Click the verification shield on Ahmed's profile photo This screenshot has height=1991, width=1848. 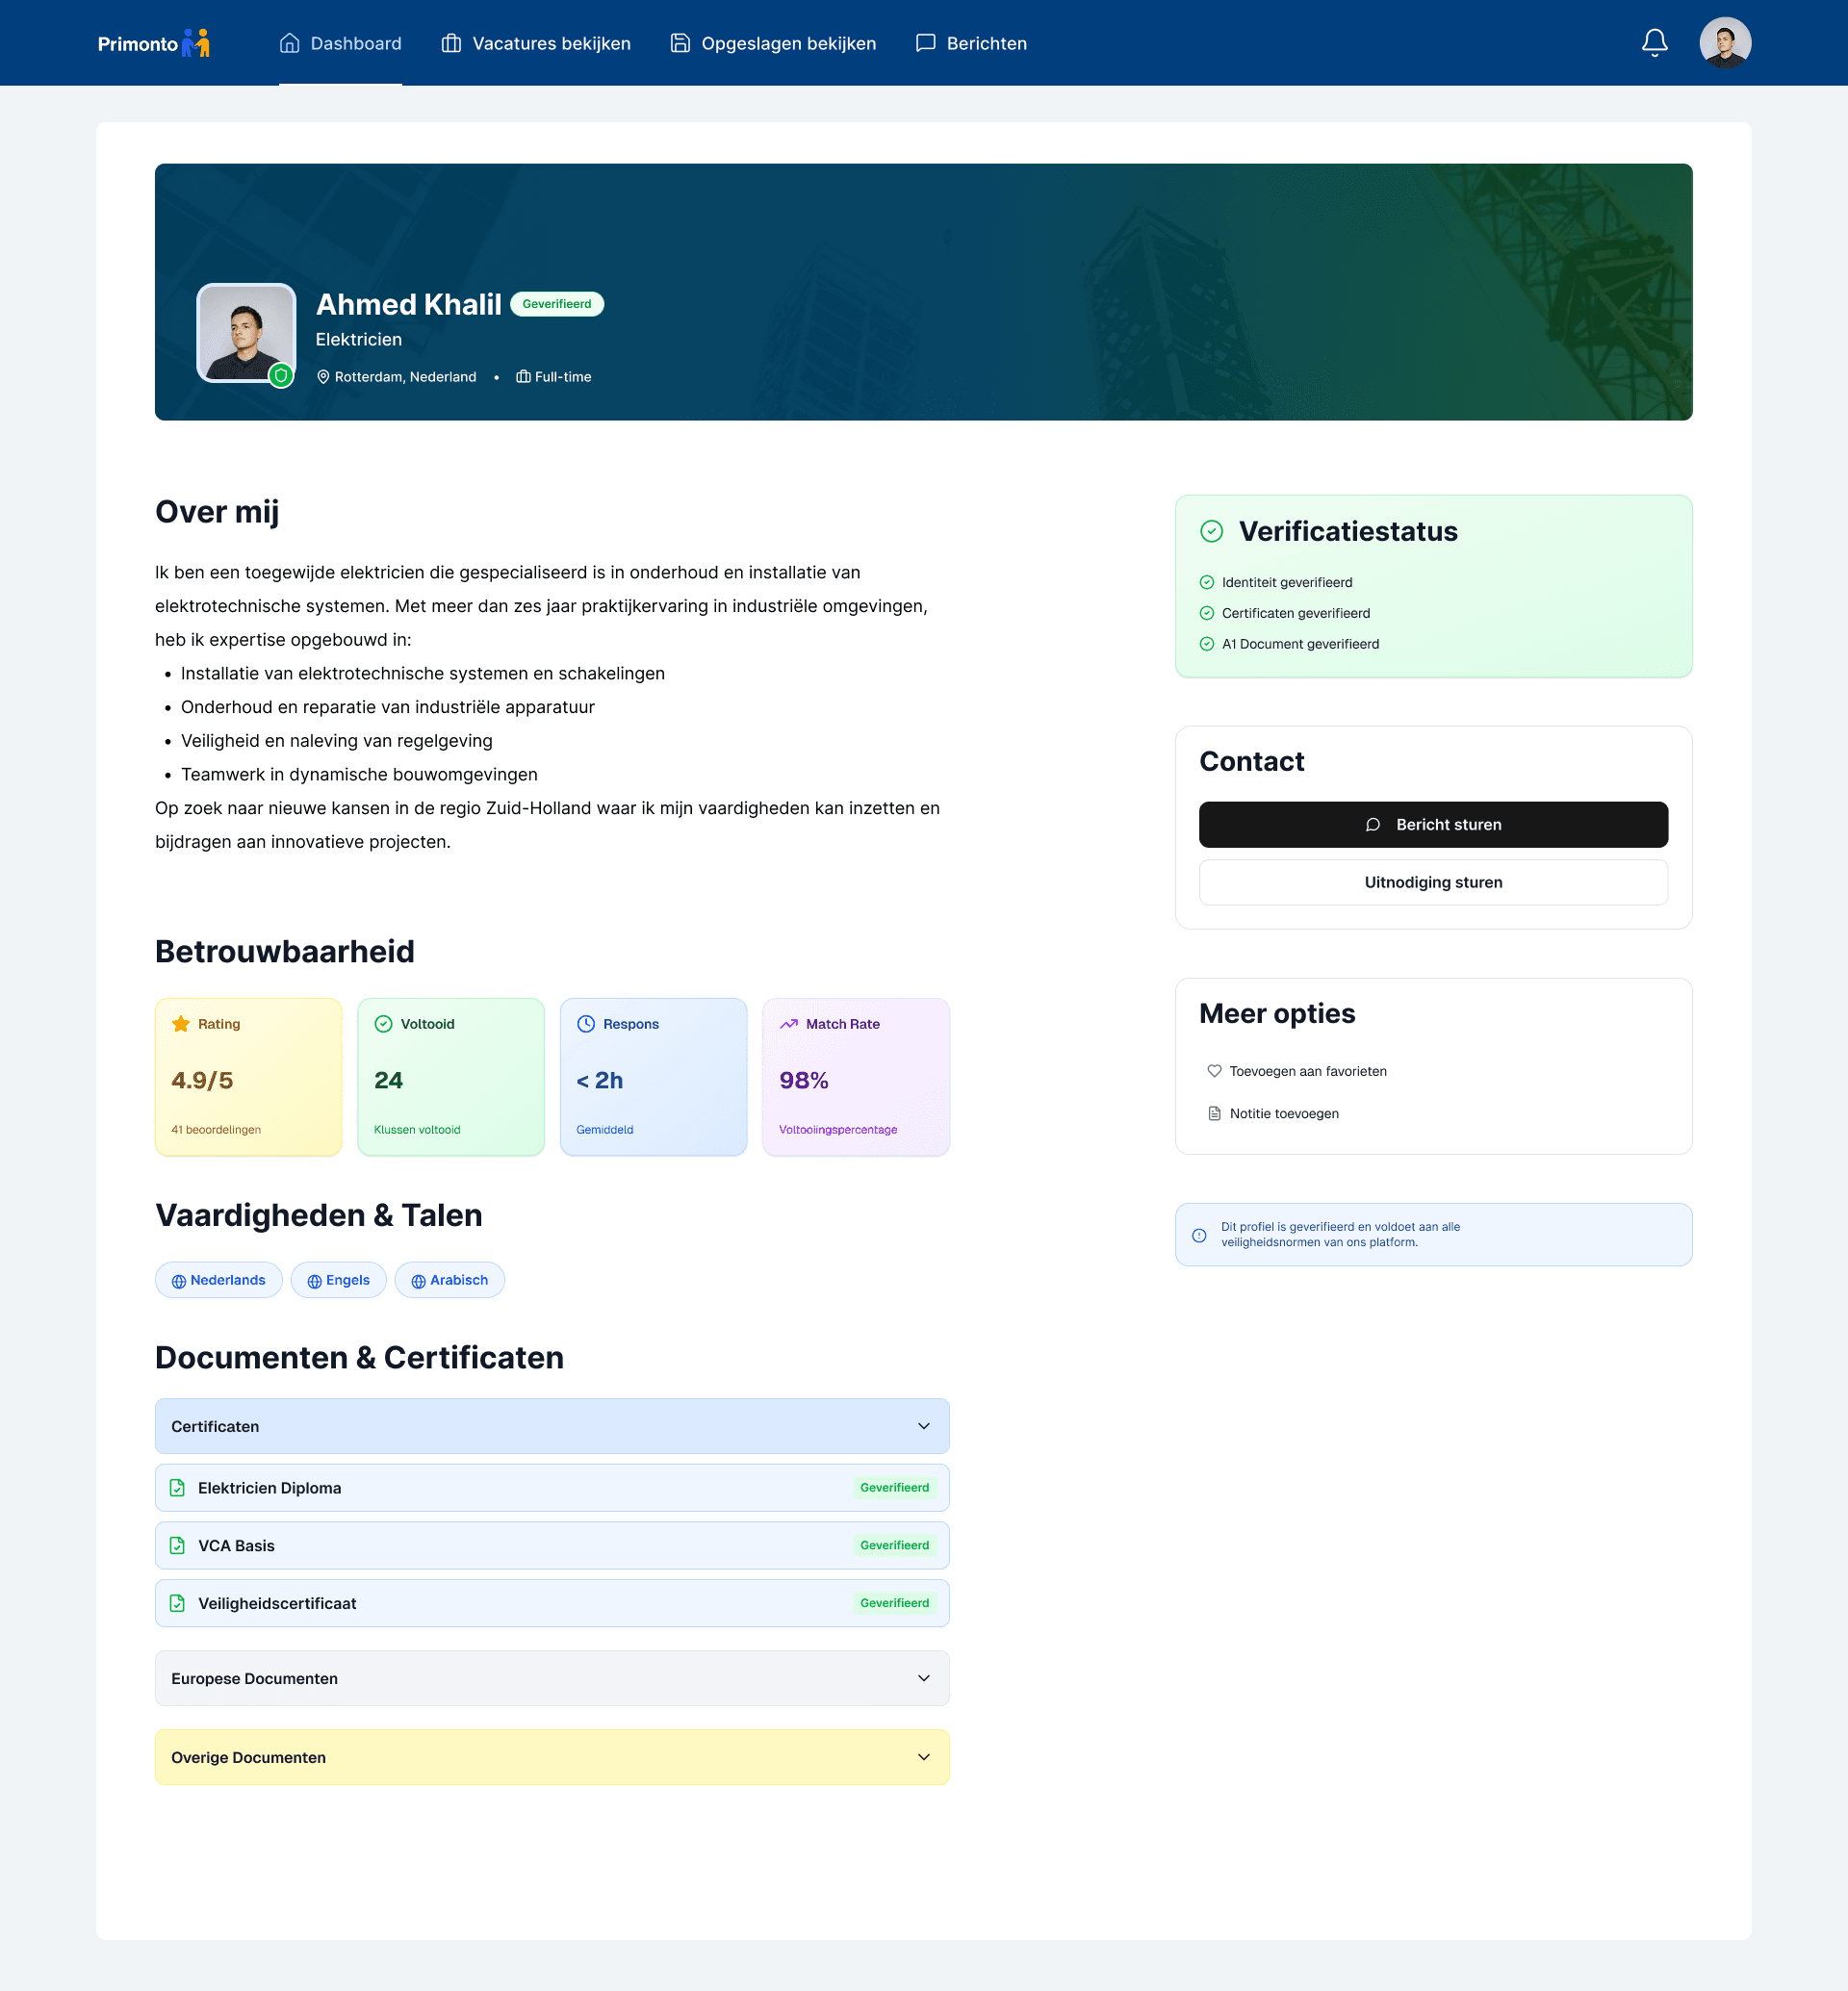click(281, 377)
